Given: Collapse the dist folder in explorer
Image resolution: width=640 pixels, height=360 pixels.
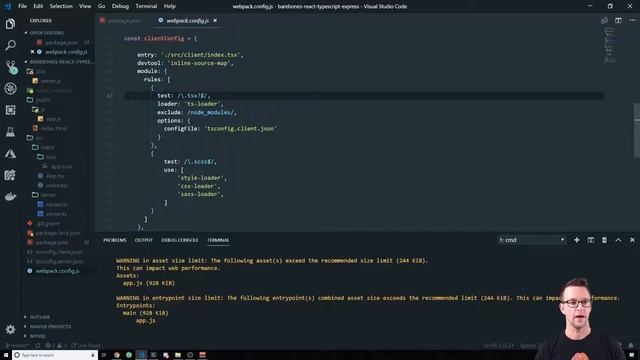Looking at the screenshot, I should click(x=41, y=71).
